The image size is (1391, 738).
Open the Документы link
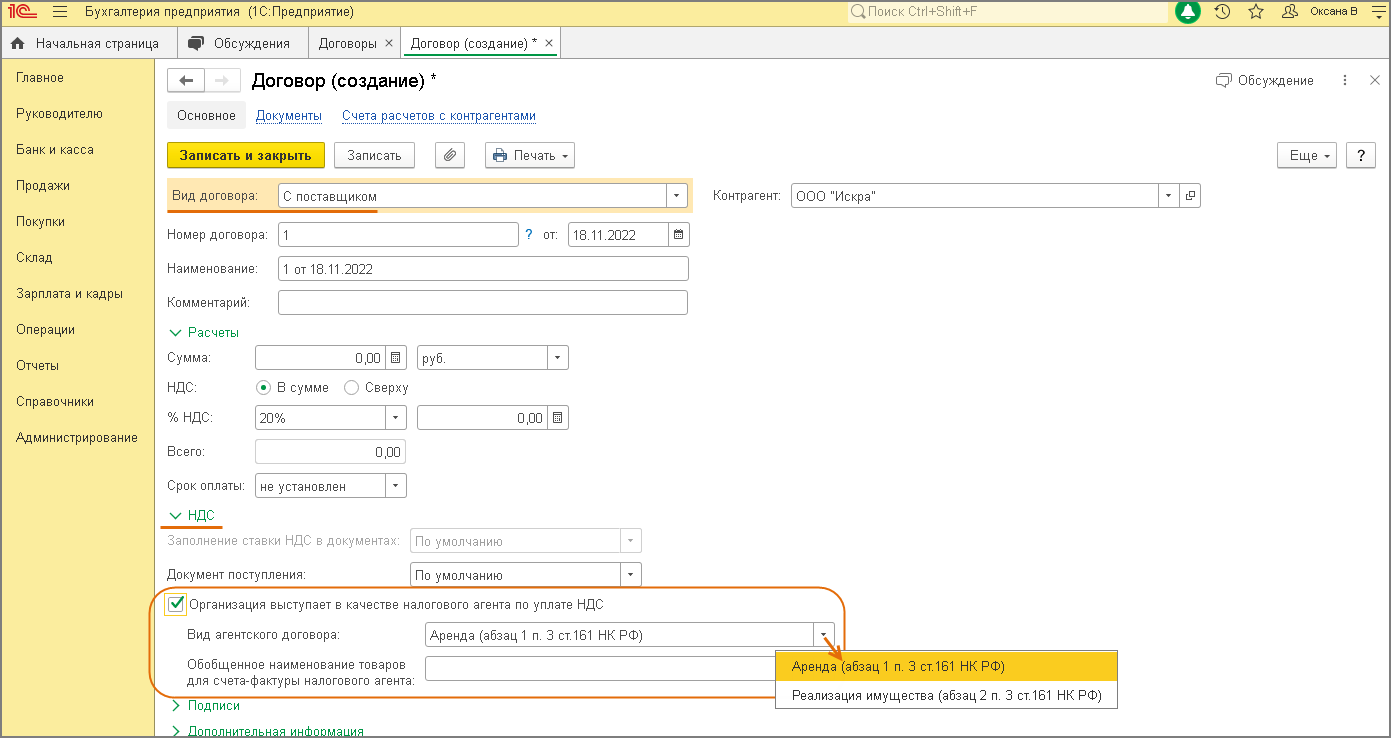coord(289,116)
